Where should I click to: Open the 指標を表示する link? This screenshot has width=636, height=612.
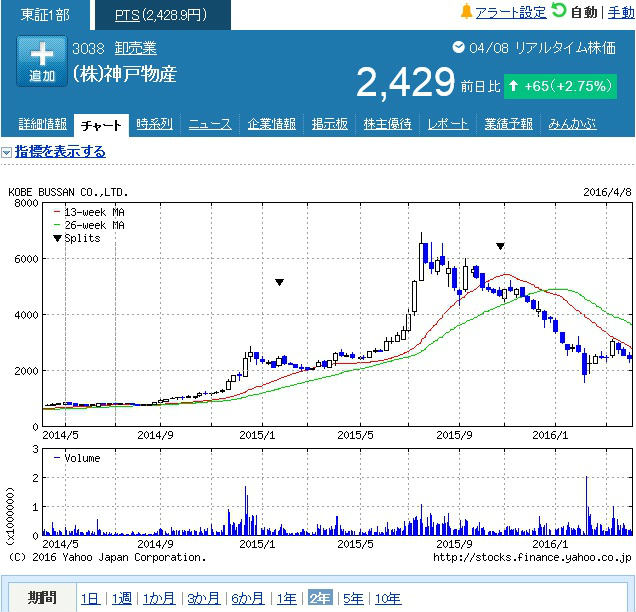(60, 152)
